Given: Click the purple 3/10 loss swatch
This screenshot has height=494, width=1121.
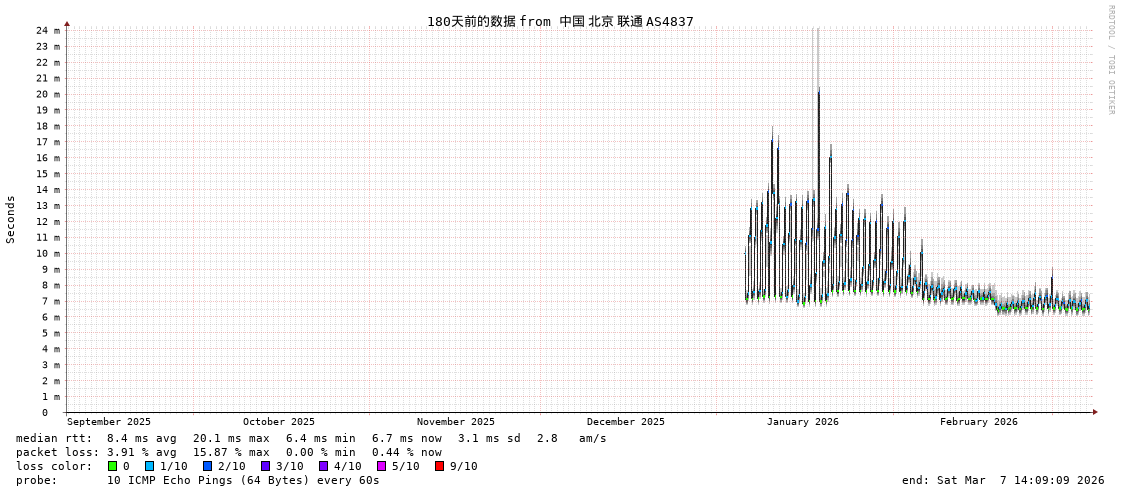Looking at the screenshot, I should (x=265, y=466).
